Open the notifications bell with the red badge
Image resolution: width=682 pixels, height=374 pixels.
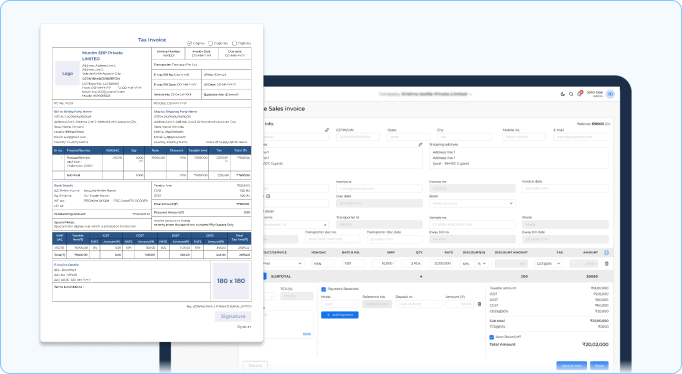579,94
